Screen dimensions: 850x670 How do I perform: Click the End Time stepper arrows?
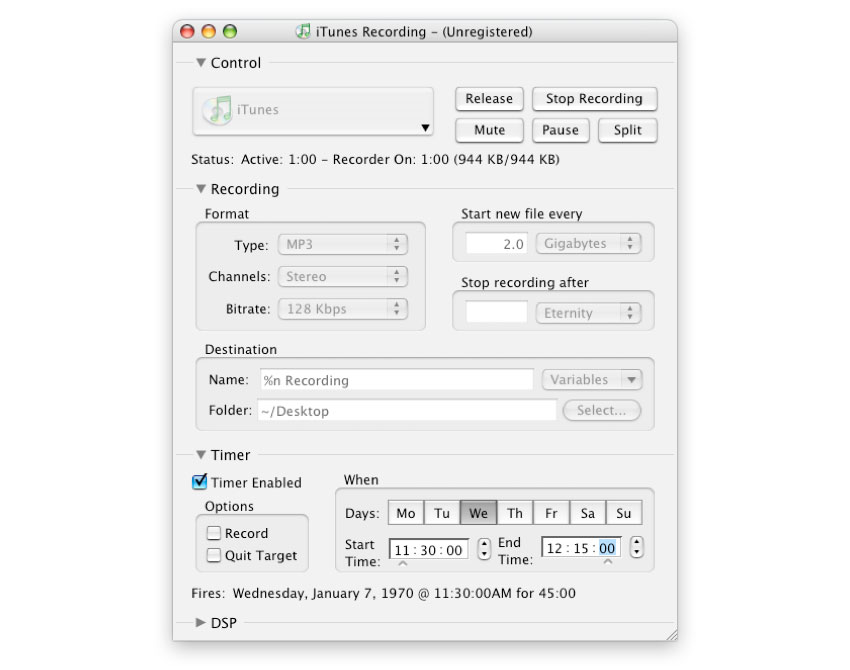[637, 547]
